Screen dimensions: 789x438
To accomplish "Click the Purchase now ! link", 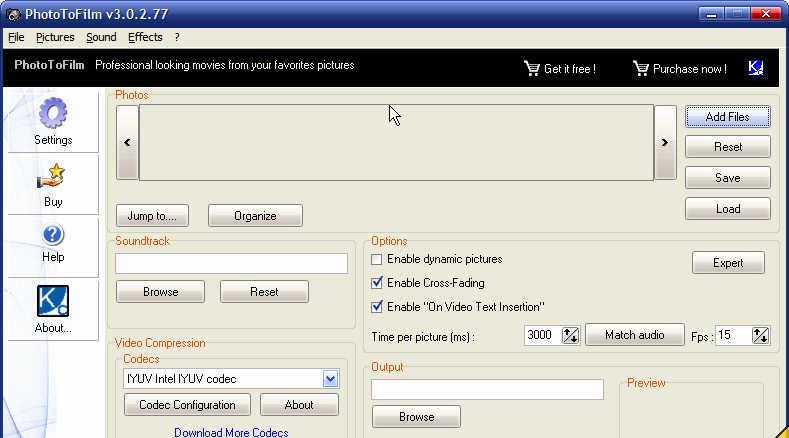I will [690, 69].
